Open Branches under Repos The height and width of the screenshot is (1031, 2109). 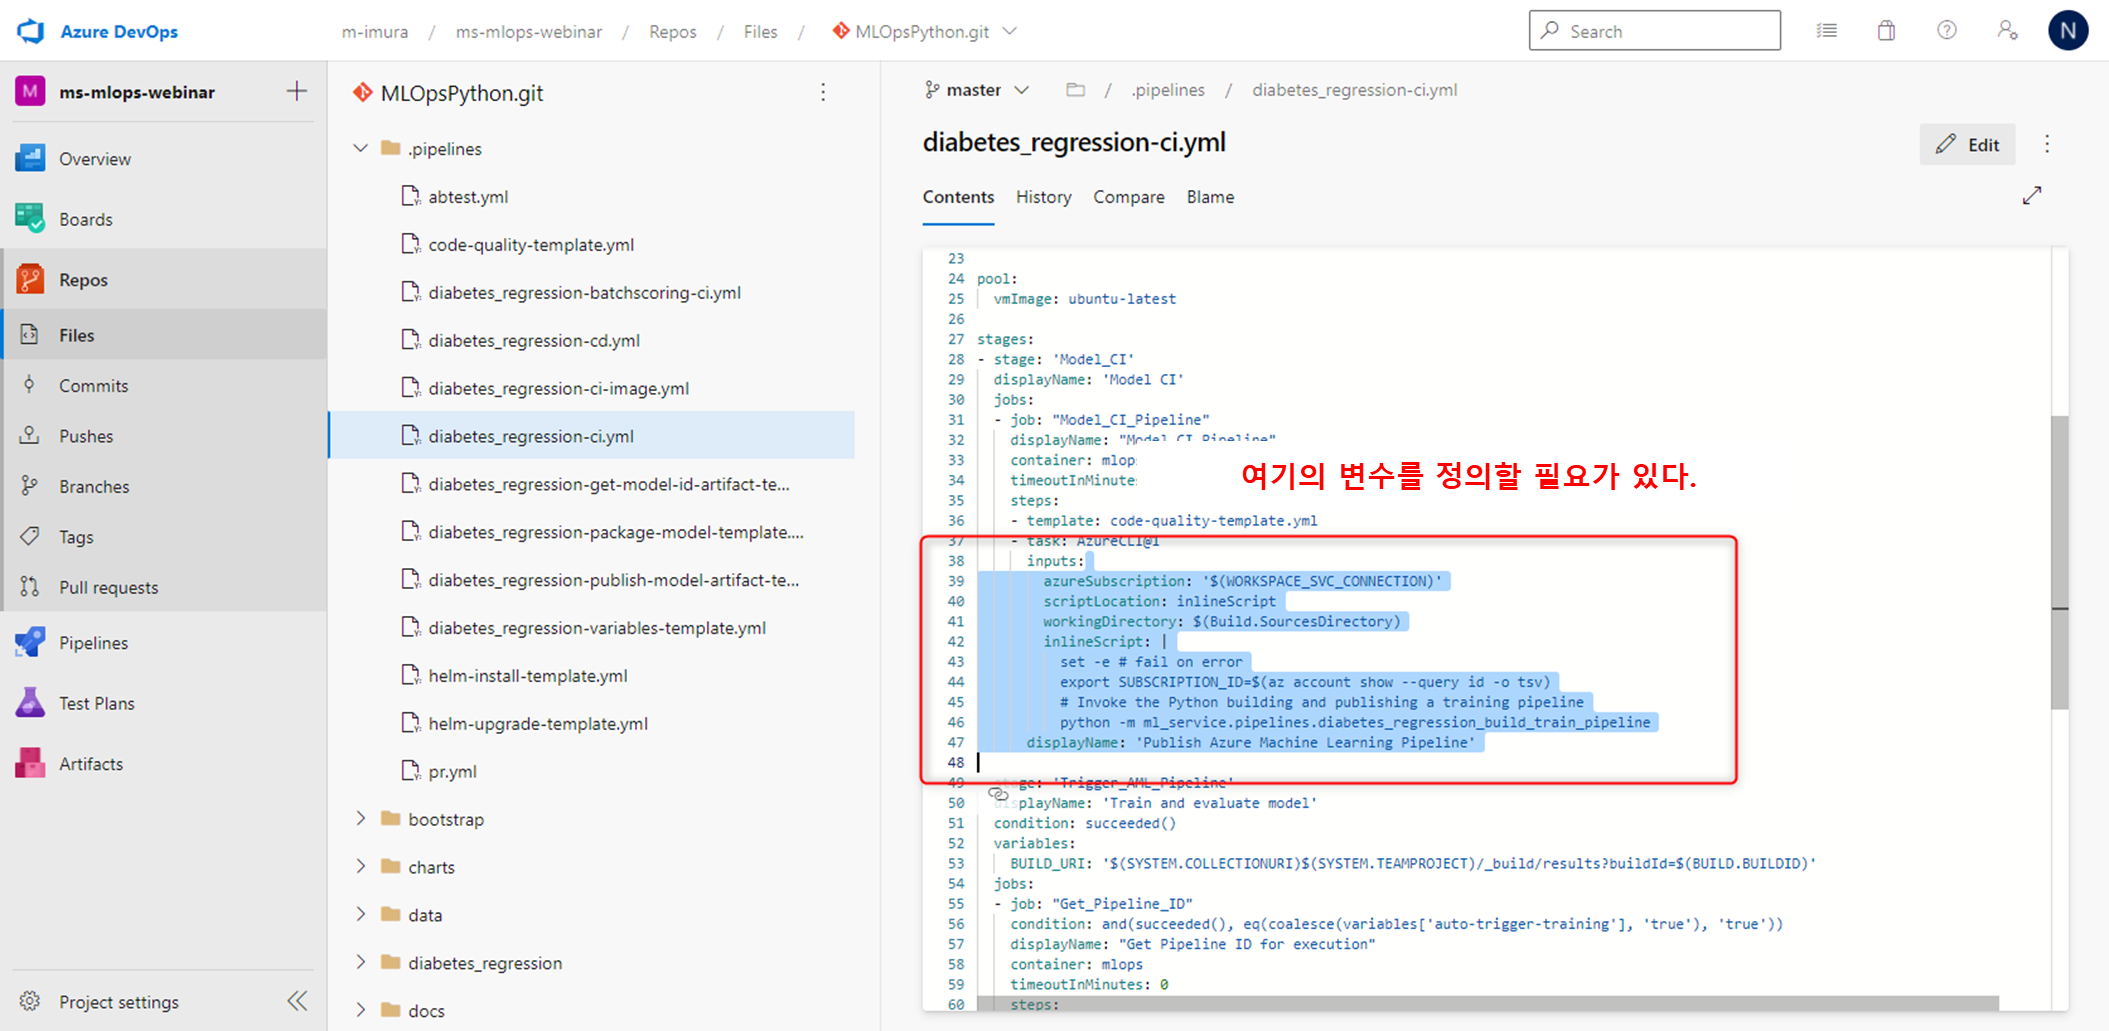pos(94,487)
